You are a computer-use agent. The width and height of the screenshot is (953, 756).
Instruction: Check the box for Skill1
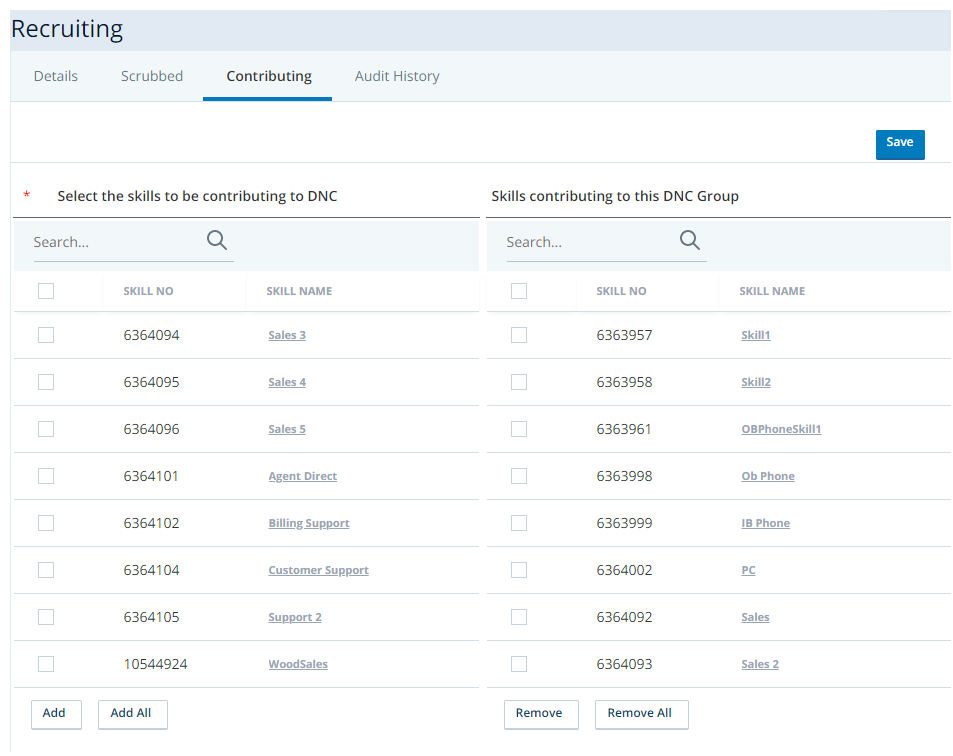coord(519,335)
